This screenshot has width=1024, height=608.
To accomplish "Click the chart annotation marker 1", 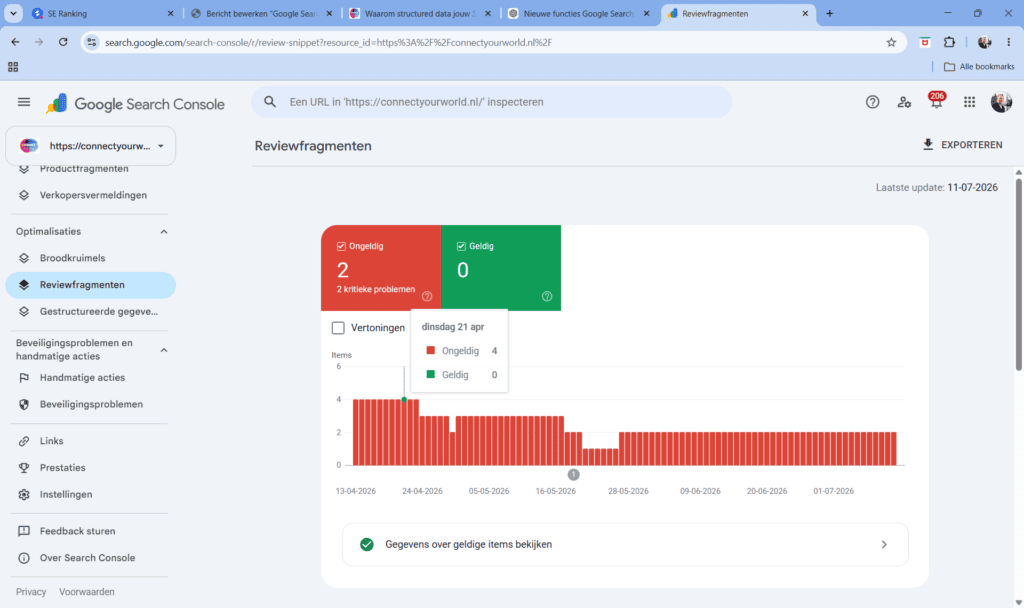I will [x=573, y=475].
